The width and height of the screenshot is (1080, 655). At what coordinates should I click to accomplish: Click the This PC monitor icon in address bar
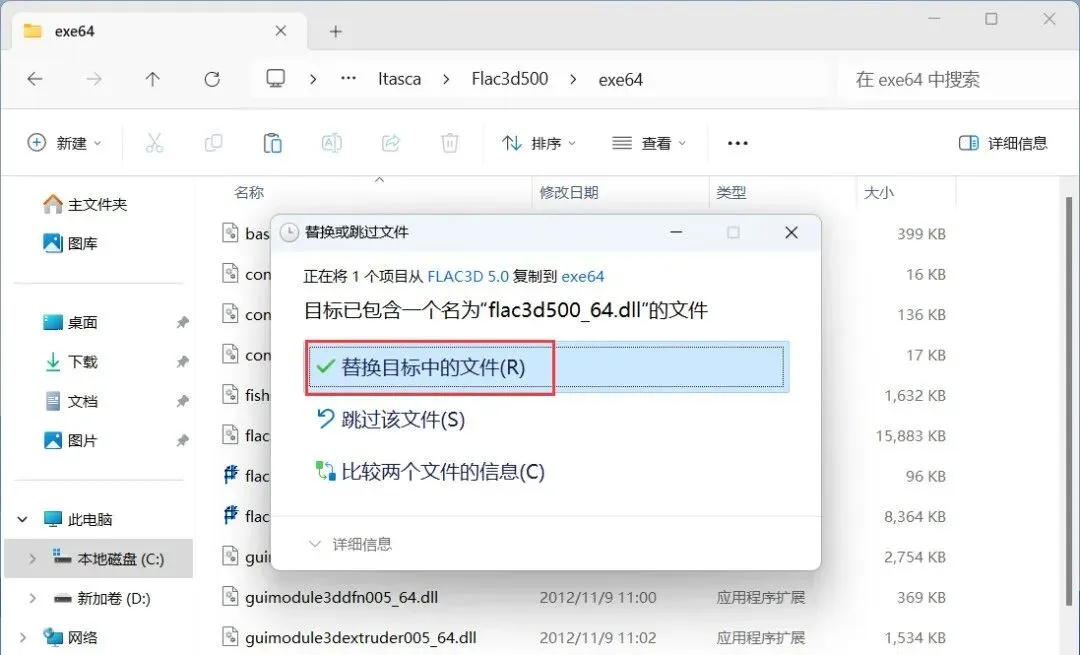(x=276, y=79)
